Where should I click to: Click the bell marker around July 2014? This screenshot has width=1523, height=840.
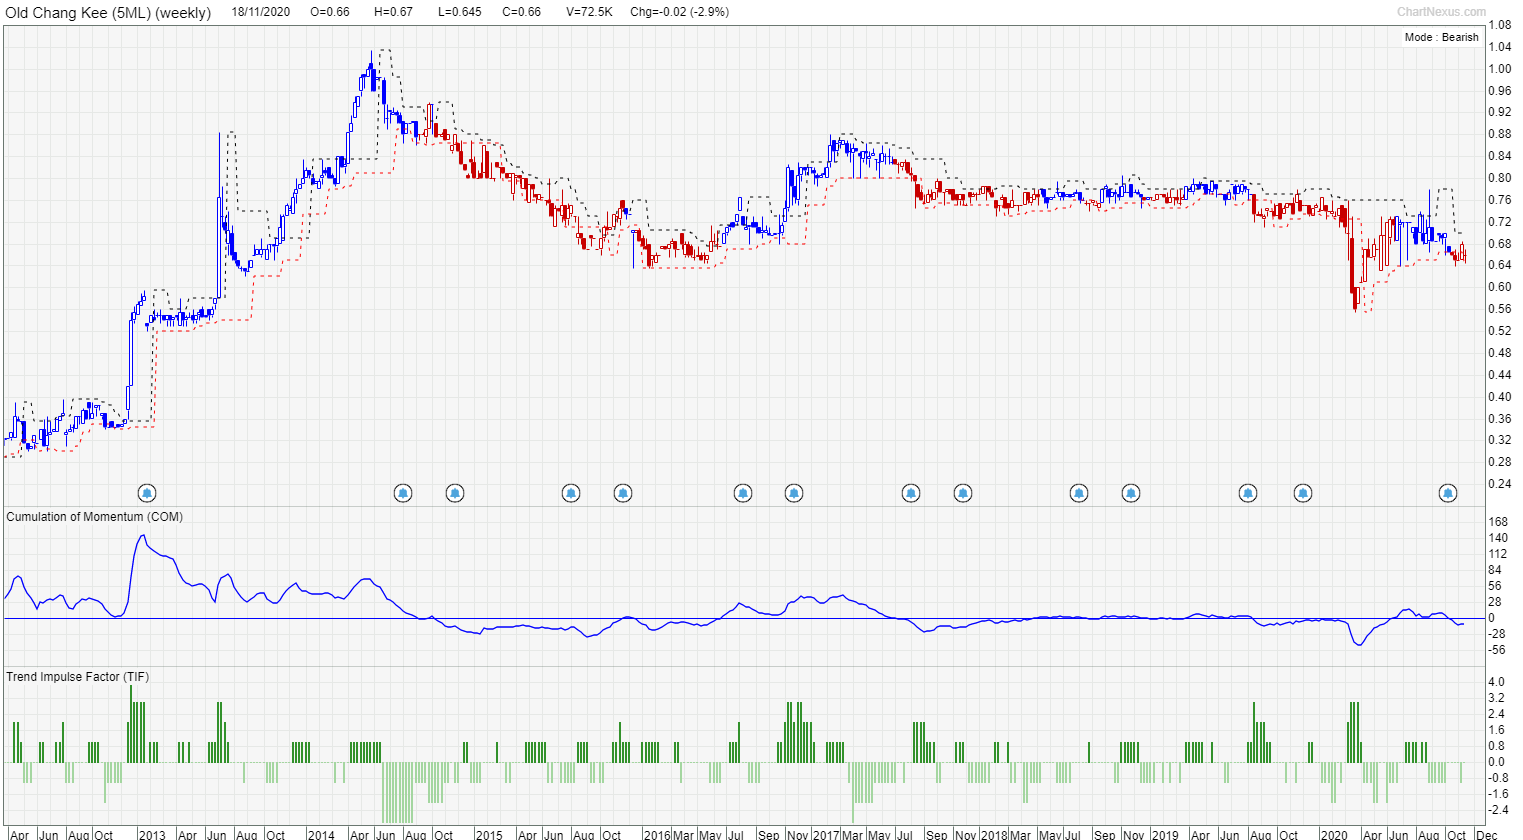coord(403,493)
